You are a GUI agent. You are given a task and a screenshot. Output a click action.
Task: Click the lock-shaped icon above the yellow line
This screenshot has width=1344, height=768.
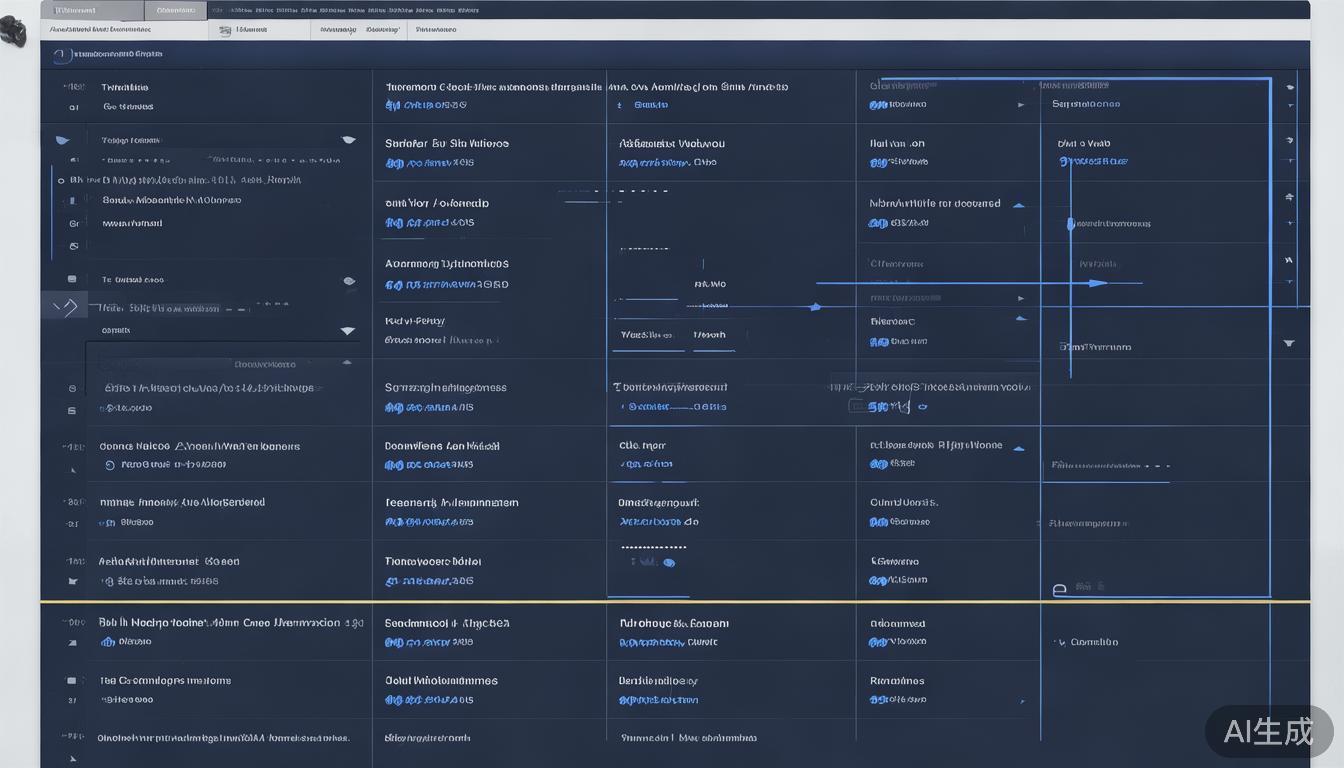coord(1060,590)
